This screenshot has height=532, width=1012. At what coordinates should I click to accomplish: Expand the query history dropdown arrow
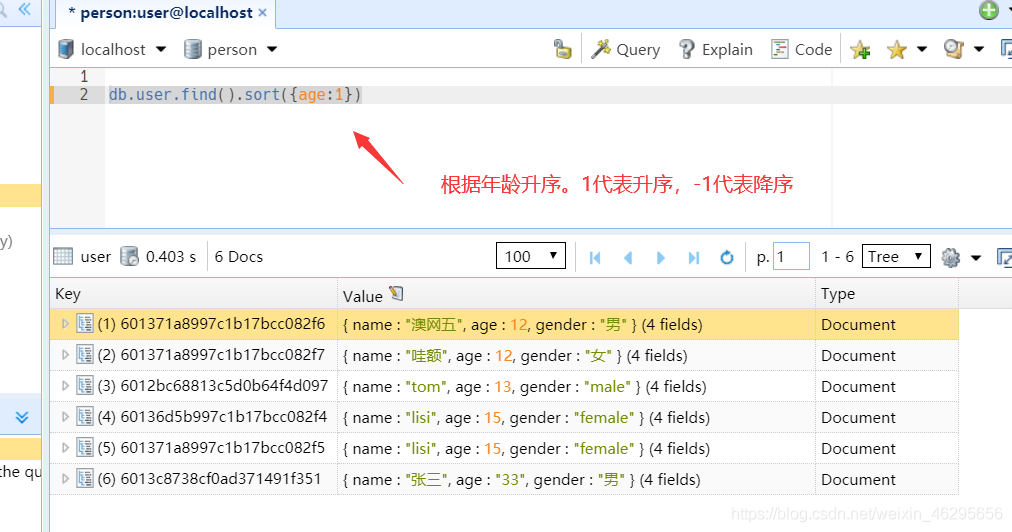(978, 49)
